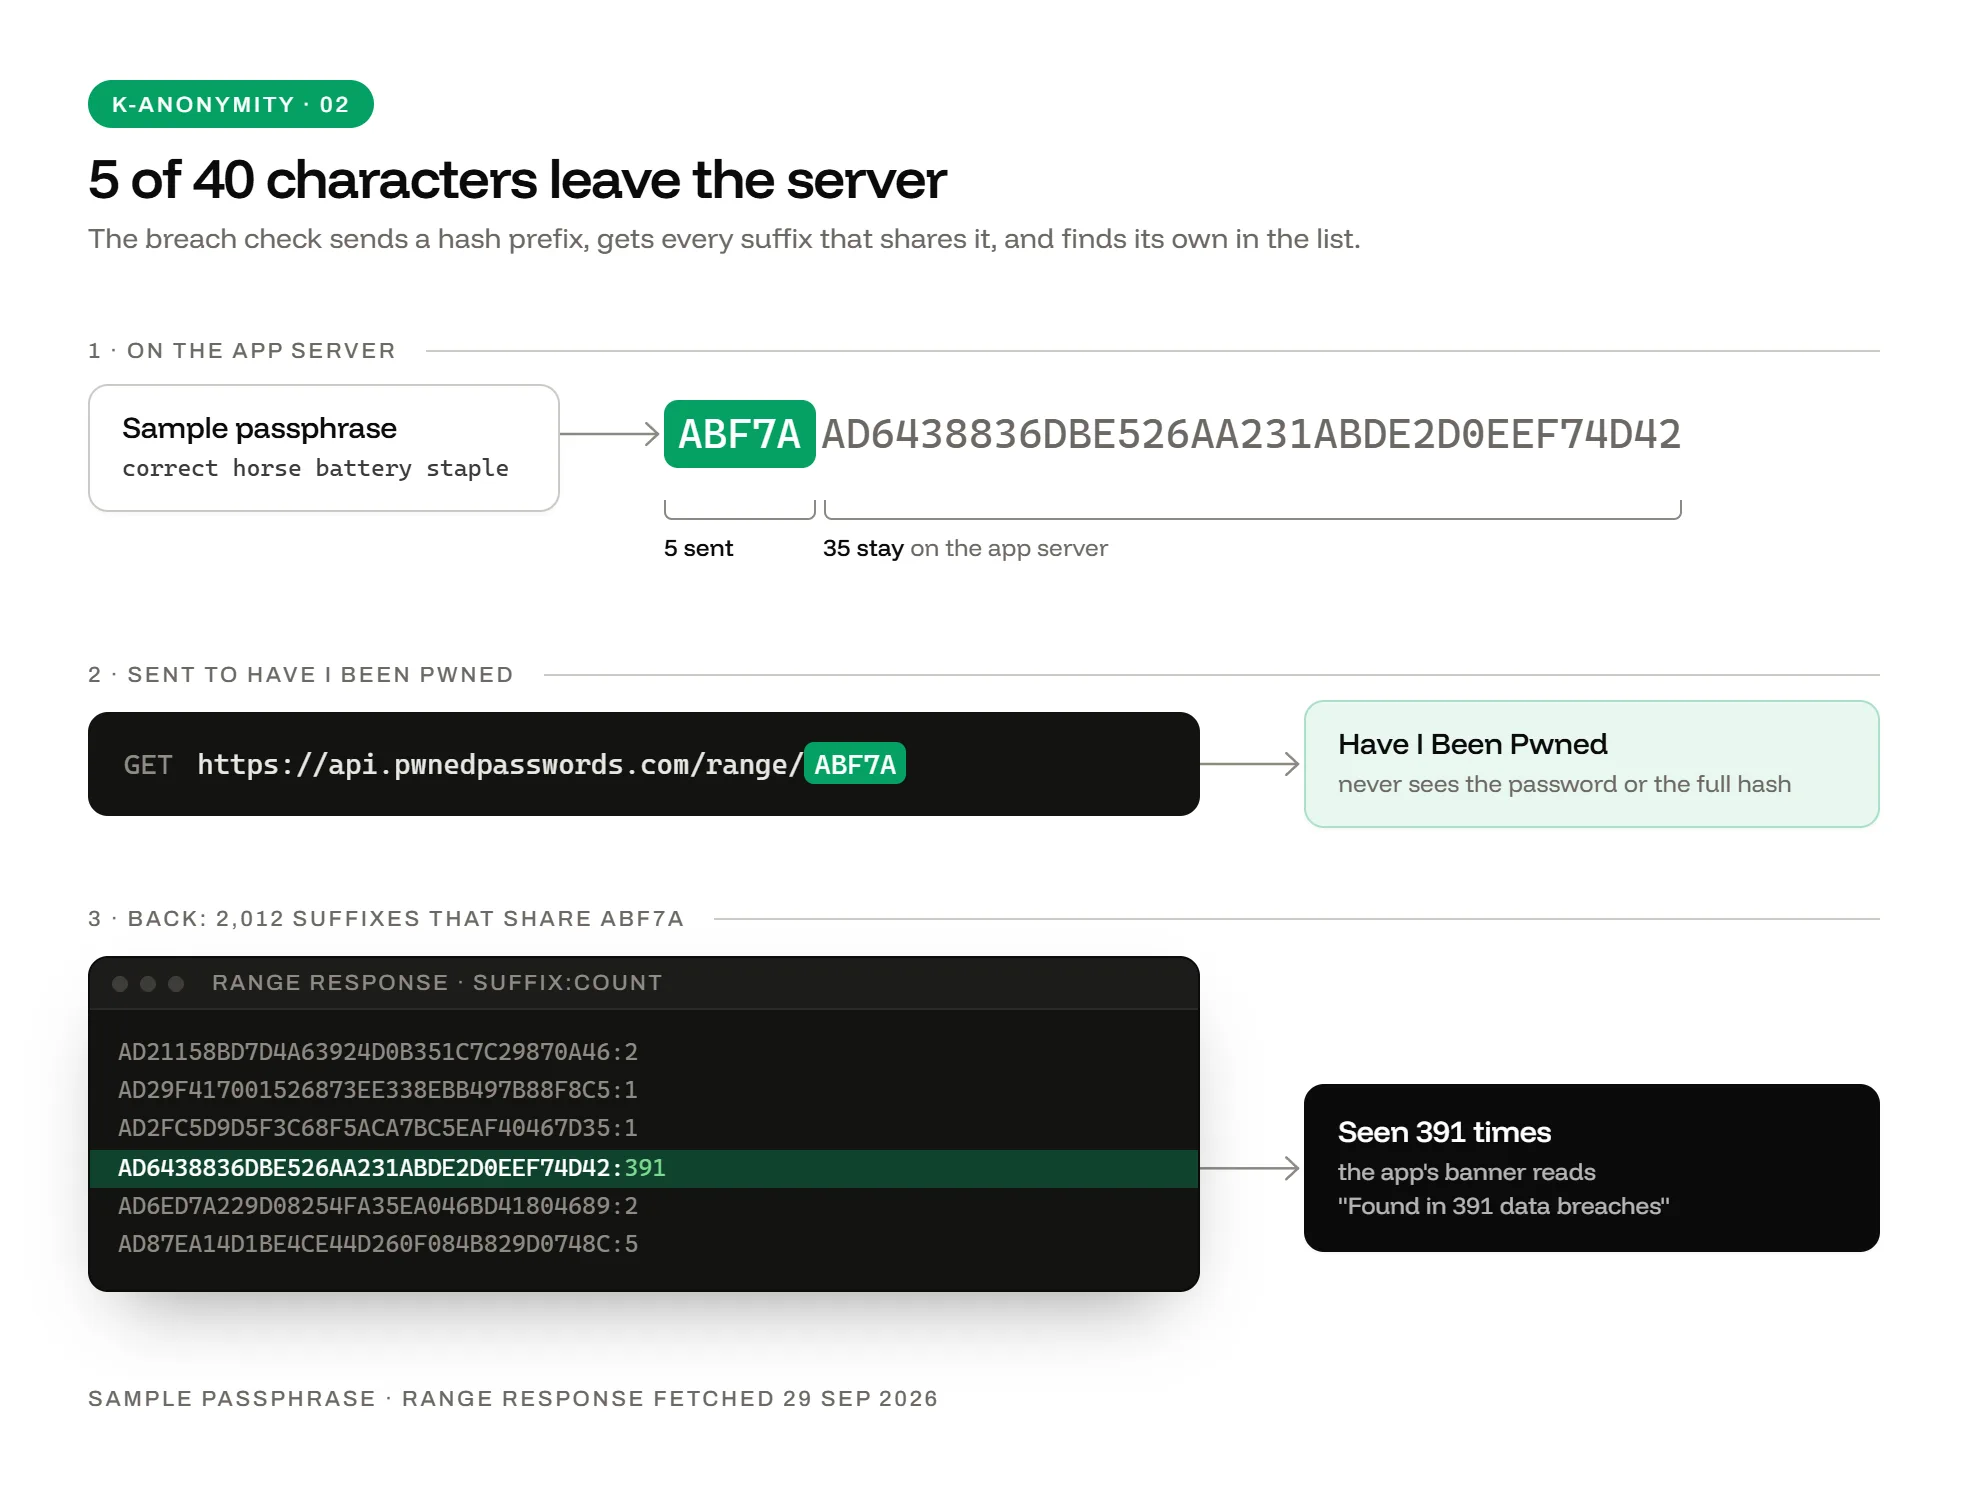Select row AD21158BD7D4A63924D0B351C7C29870A46:2
The height and width of the screenshot is (1504, 1968).
click(644, 1052)
